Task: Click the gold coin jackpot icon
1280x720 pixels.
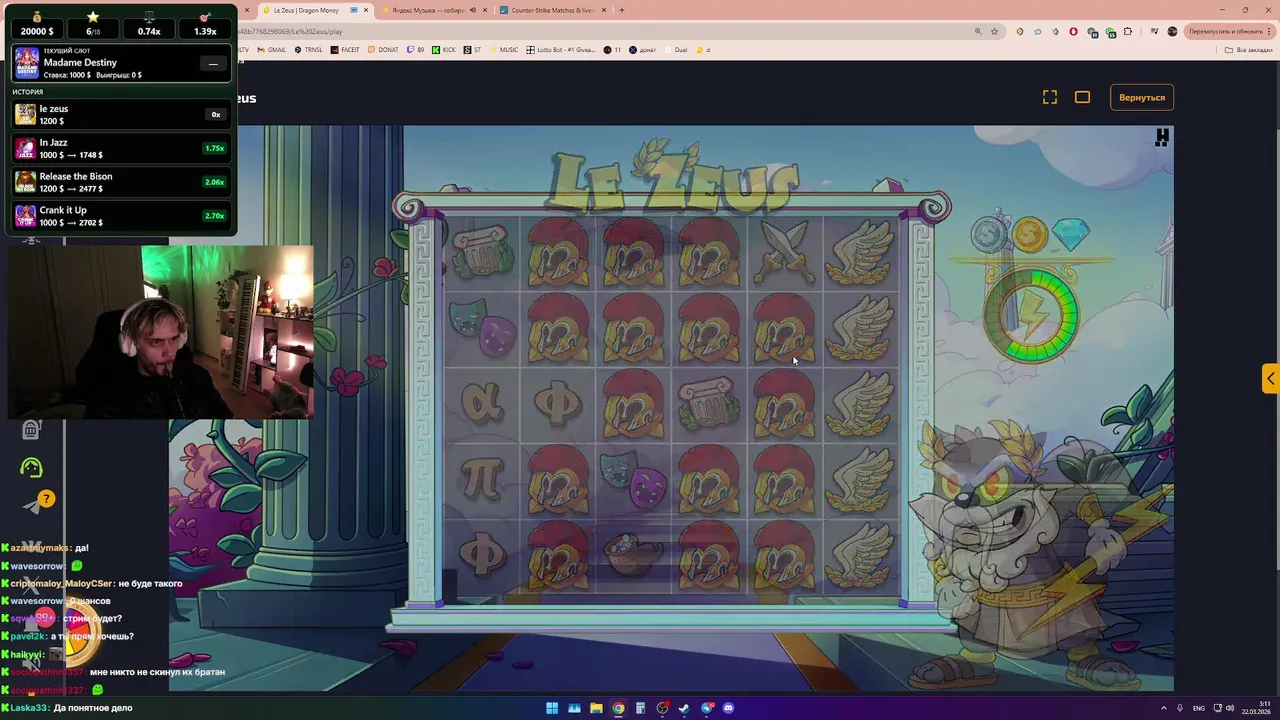Action: pos(1029,235)
